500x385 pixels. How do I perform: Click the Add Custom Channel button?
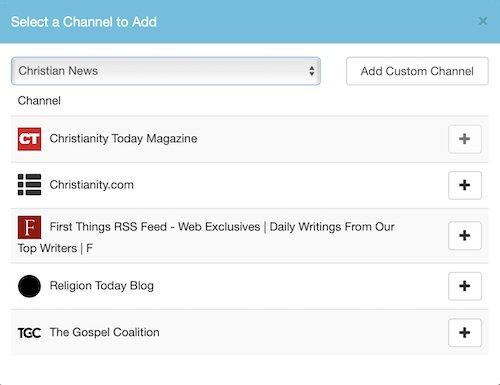coord(417,71)
